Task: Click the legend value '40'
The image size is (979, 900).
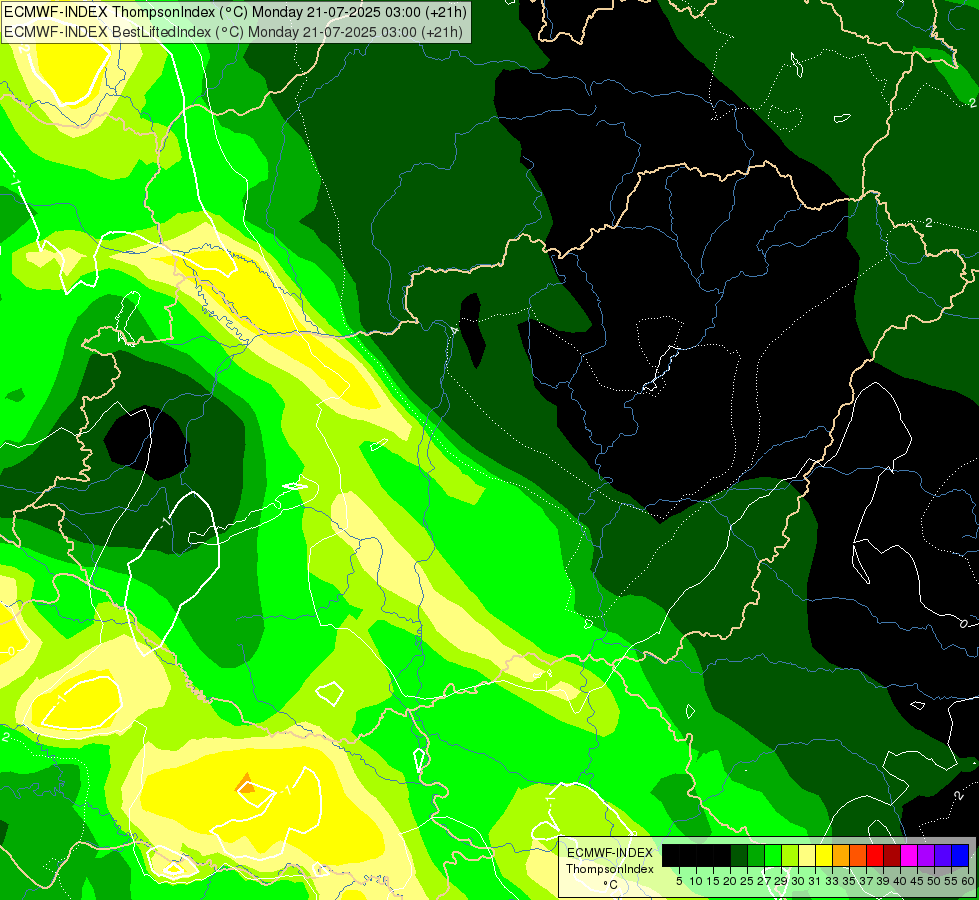Action: click(x=900, y=881)
